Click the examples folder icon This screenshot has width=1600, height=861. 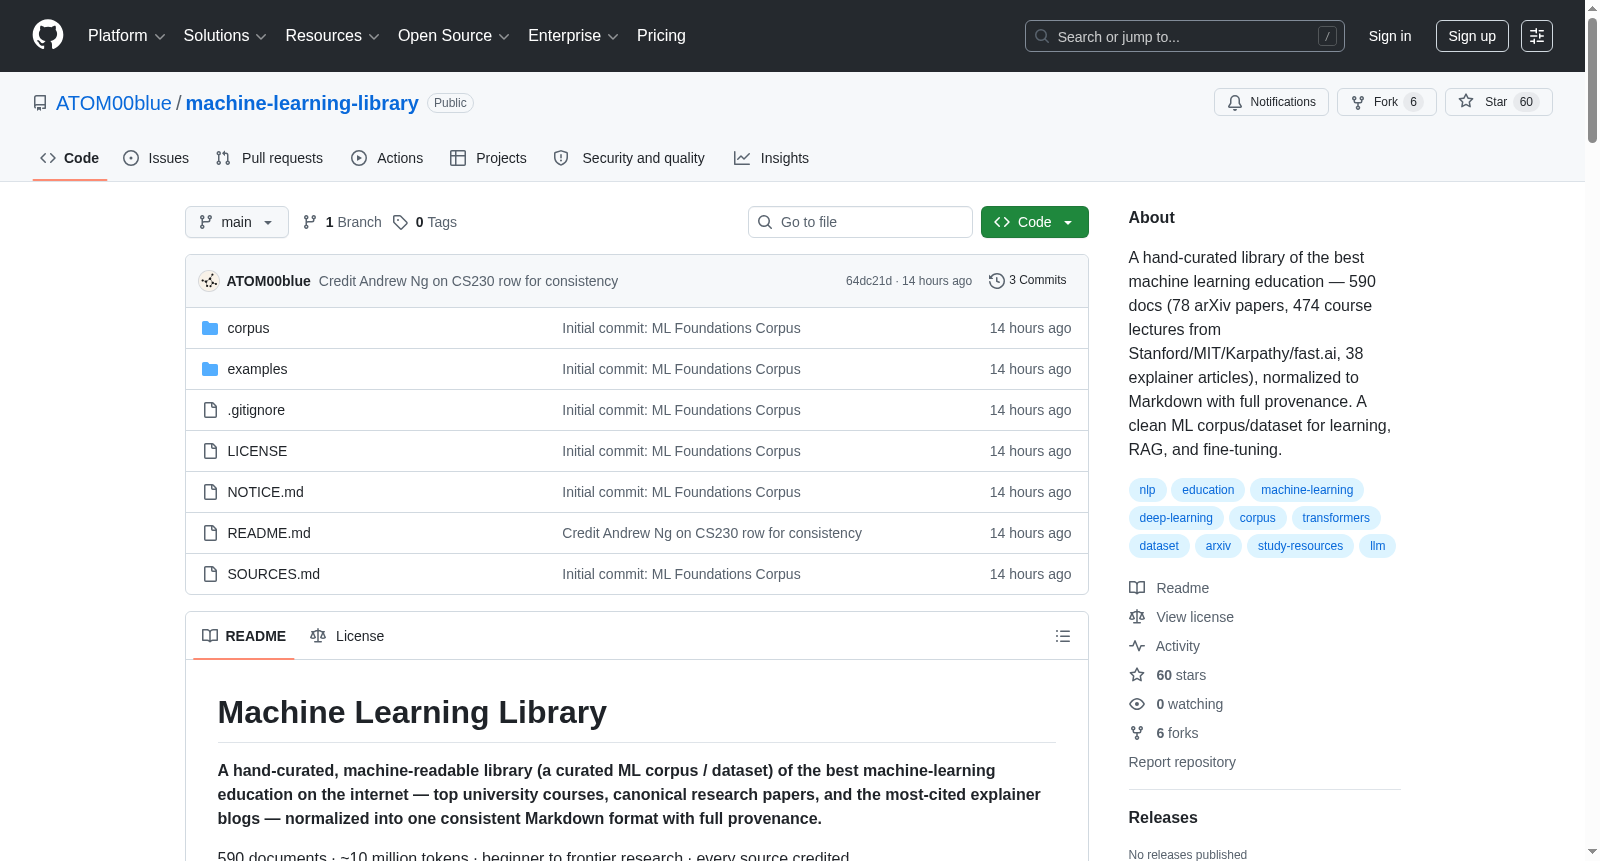point(210,369)
